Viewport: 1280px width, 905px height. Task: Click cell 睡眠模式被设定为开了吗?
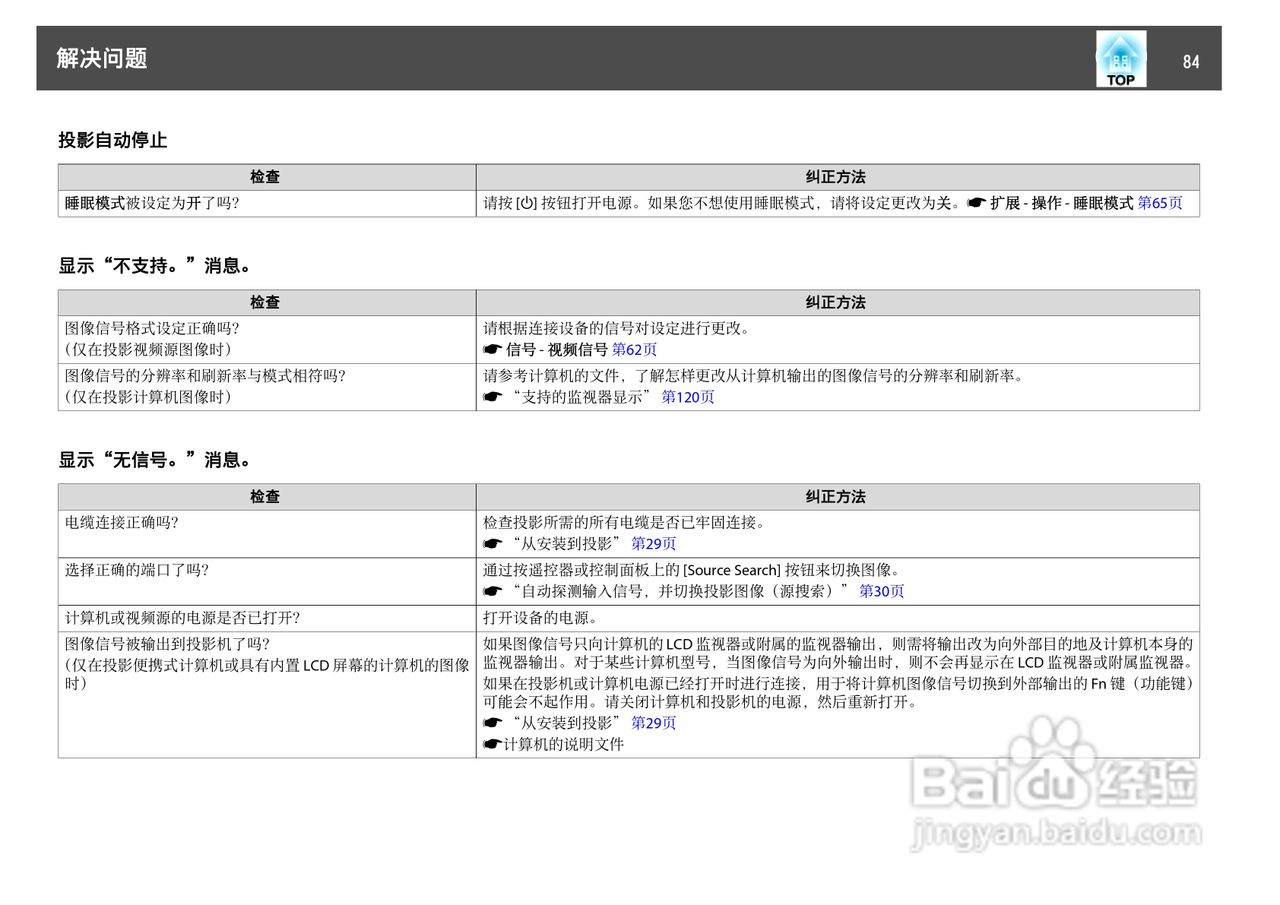(267, 203)
